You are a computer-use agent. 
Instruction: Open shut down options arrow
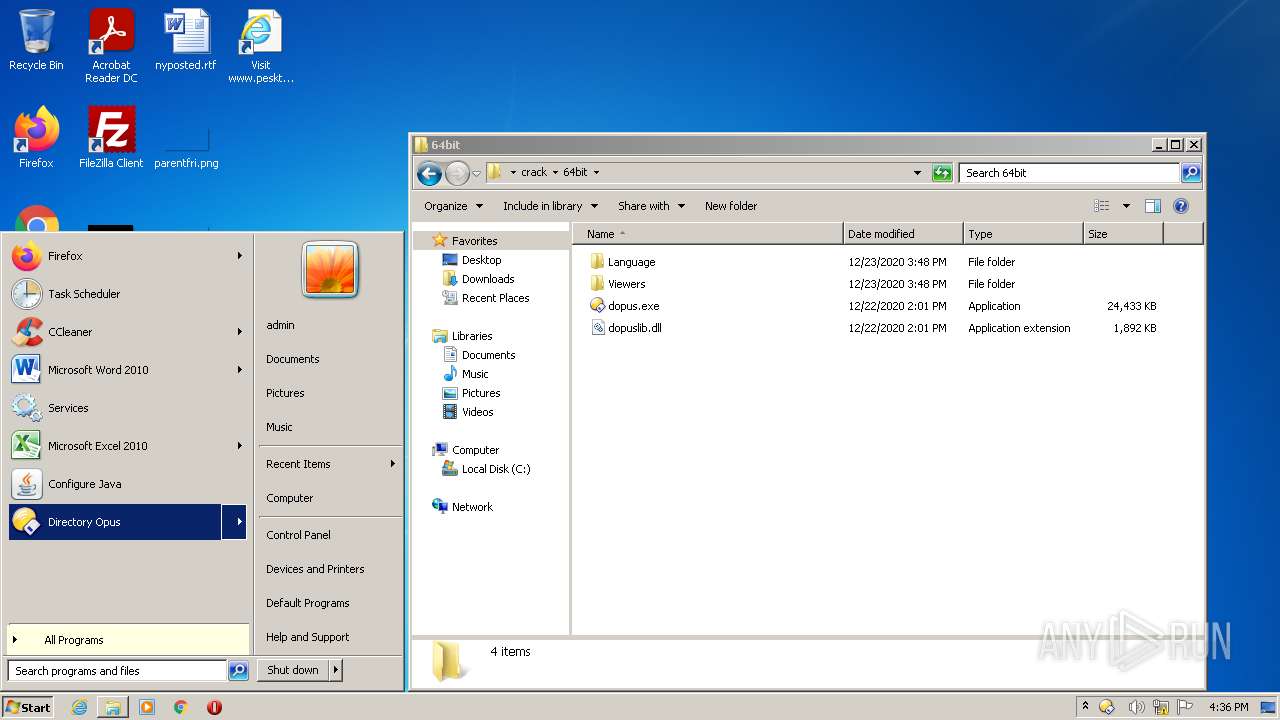click(x=336, y=670)
